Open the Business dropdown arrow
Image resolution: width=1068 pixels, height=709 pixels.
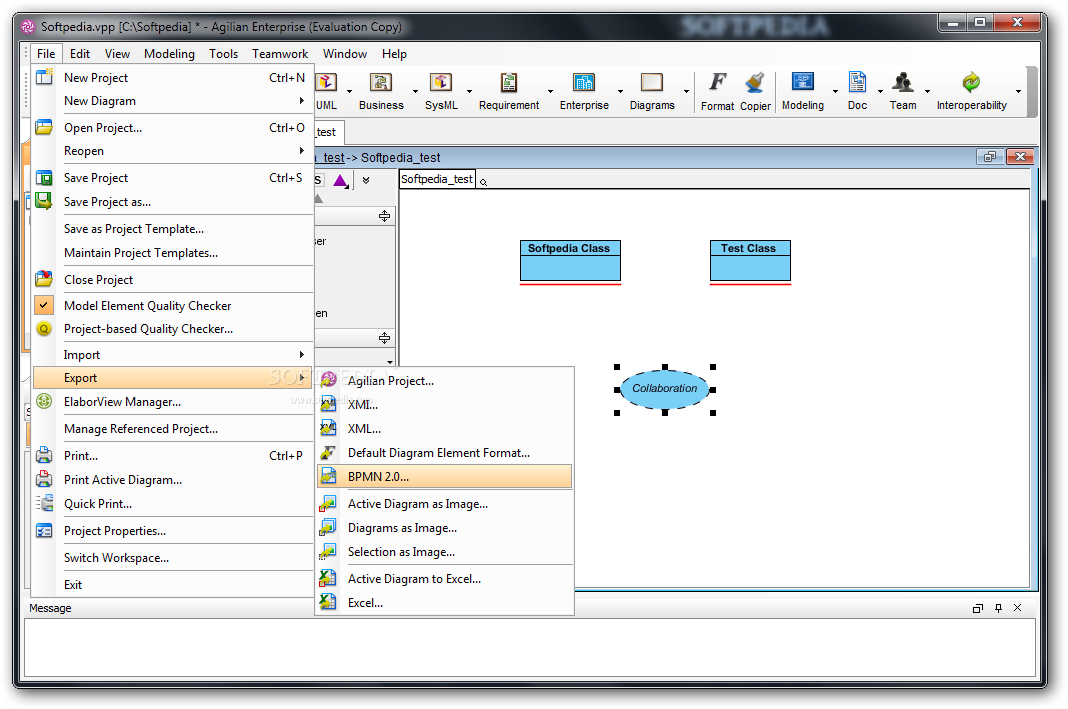[x=415, y=91]
